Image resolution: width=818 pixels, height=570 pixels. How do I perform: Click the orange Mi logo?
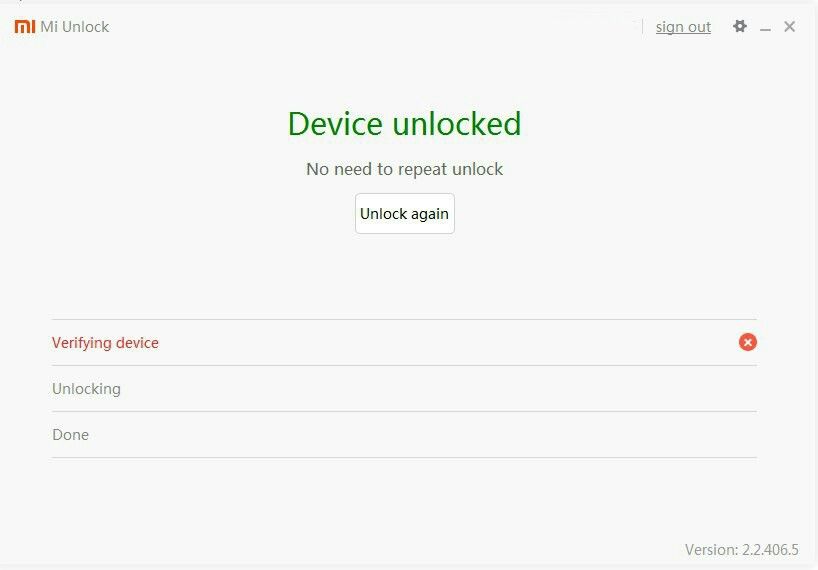(x=25, y=27)
